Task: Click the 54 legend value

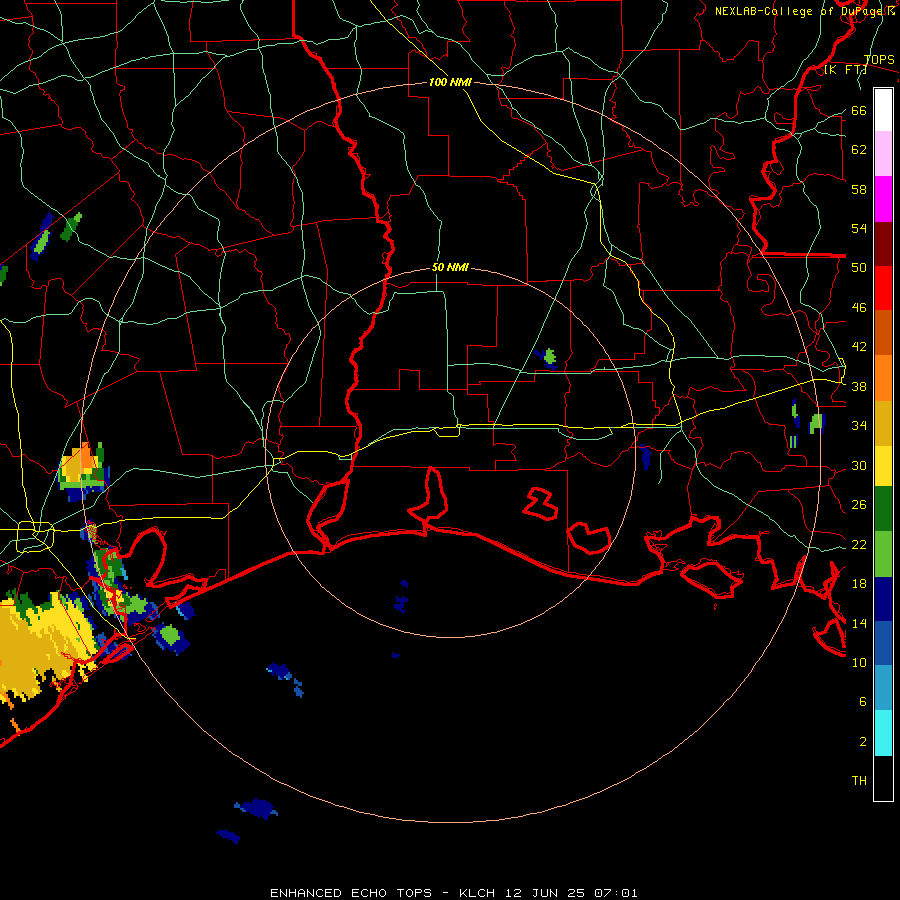Action: click(859, 228)
